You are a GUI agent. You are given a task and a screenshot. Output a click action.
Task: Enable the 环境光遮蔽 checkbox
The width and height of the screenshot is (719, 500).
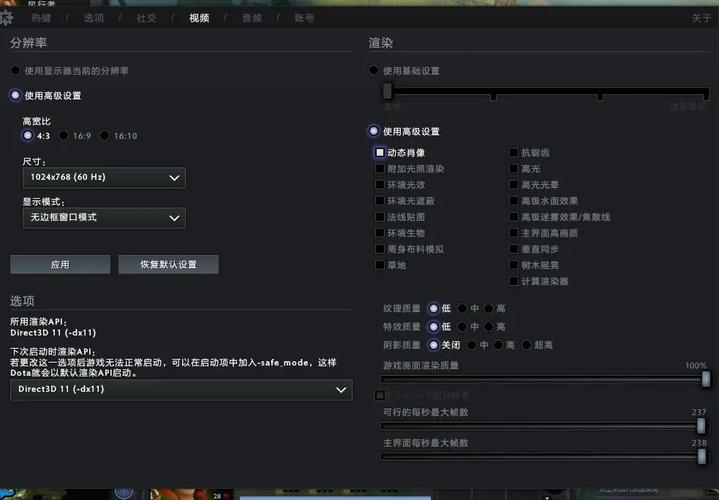[x=380, y=200]
